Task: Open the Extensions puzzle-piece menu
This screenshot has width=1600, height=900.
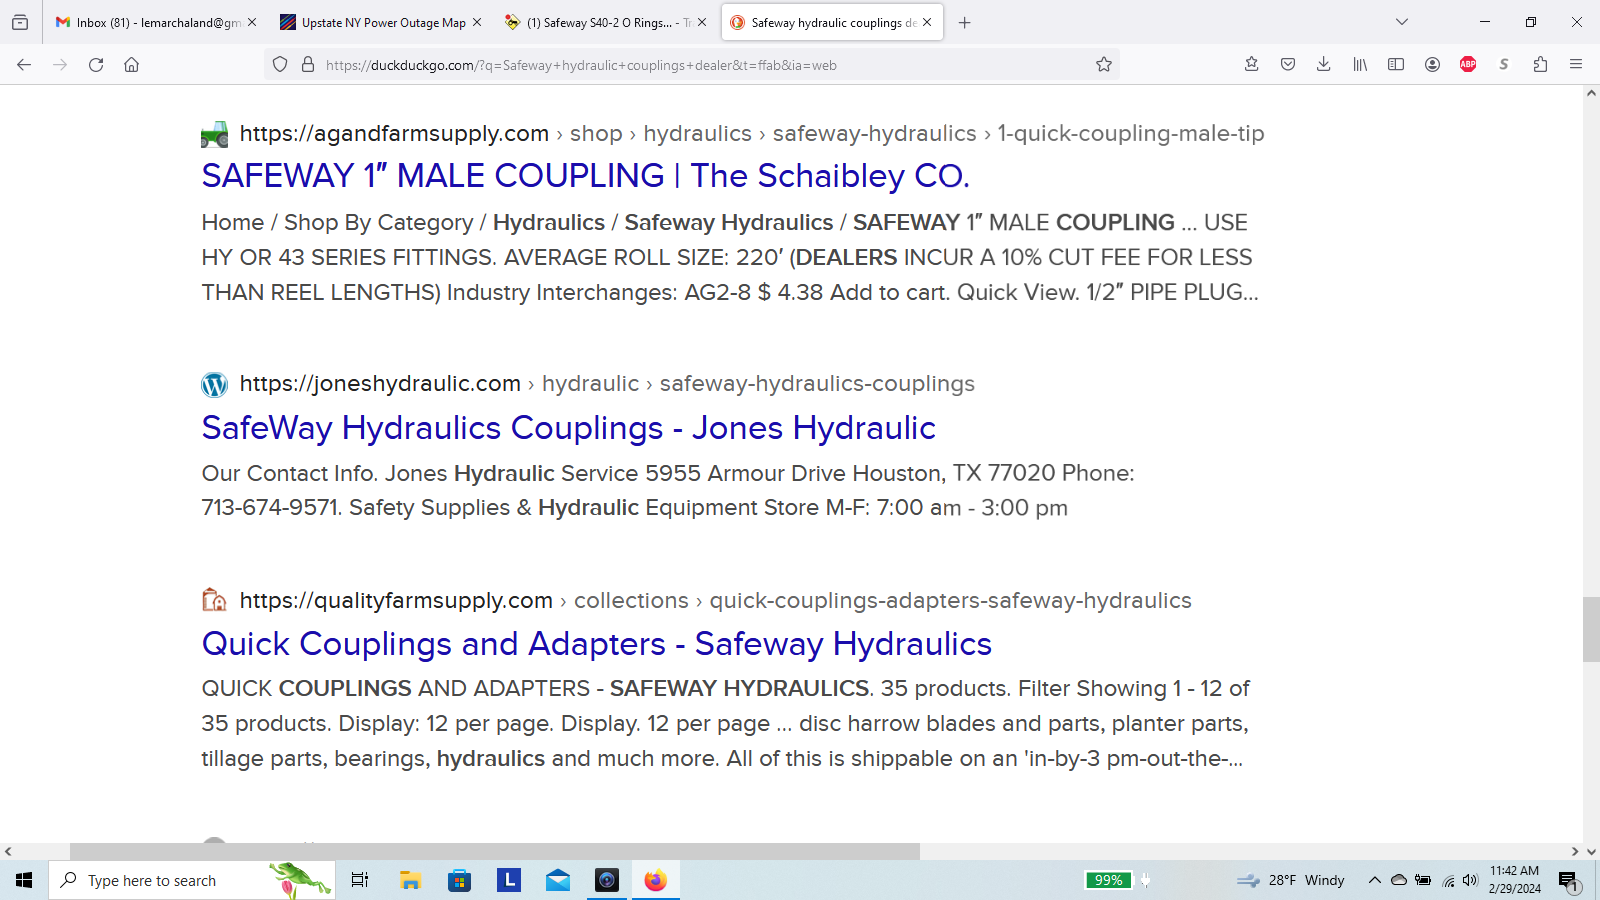Action: click(x=1540, y=65)
